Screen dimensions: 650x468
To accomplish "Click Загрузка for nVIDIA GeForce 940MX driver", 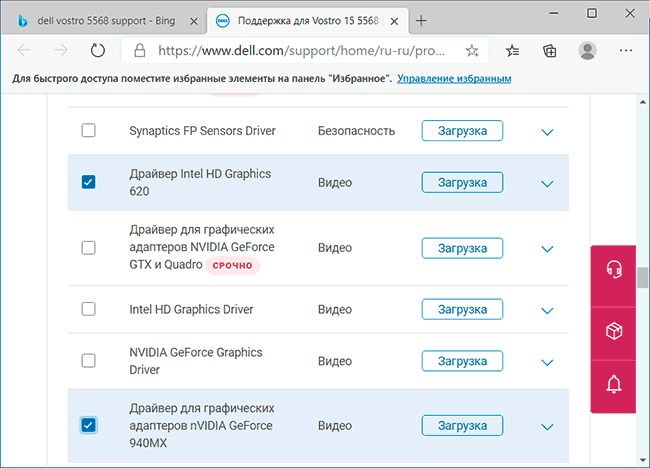I will pyautogui.click(x=462, y=425).
